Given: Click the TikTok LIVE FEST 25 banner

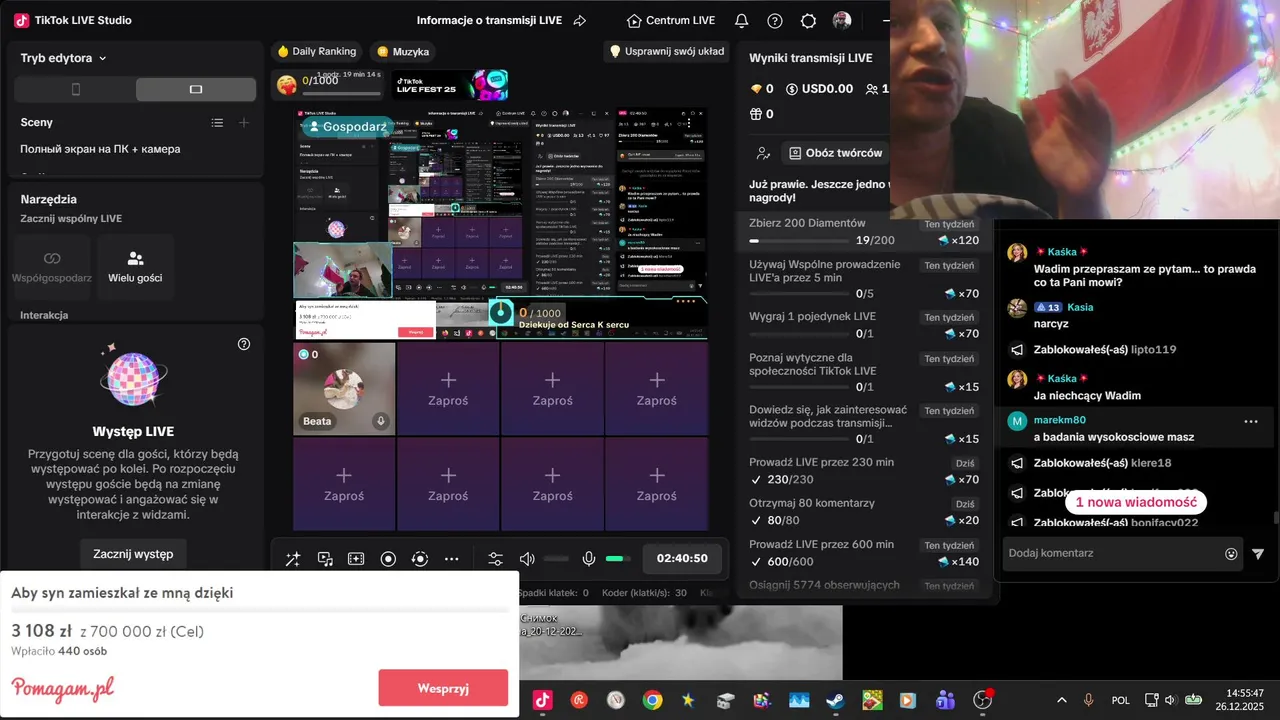Looking at the screenshot, I should 450,85.
